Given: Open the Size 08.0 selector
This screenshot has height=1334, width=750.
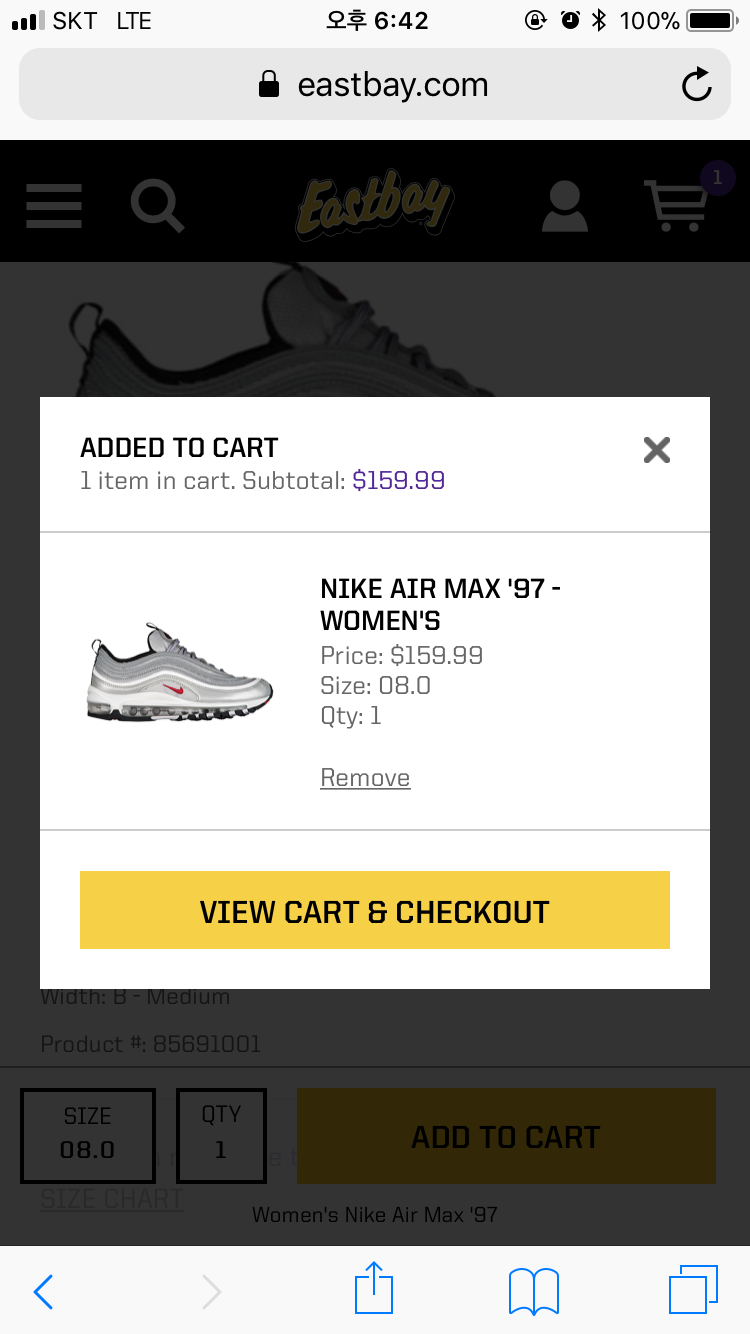Looking at the screenshot, I should pyautogui.click(x=88, y=1134).
